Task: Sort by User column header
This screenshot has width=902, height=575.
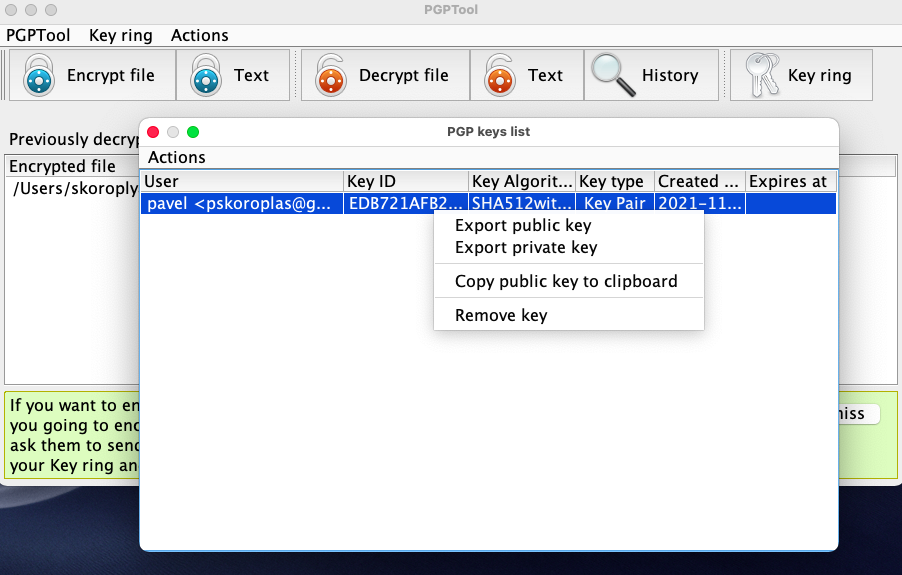Action: [242, 182]
